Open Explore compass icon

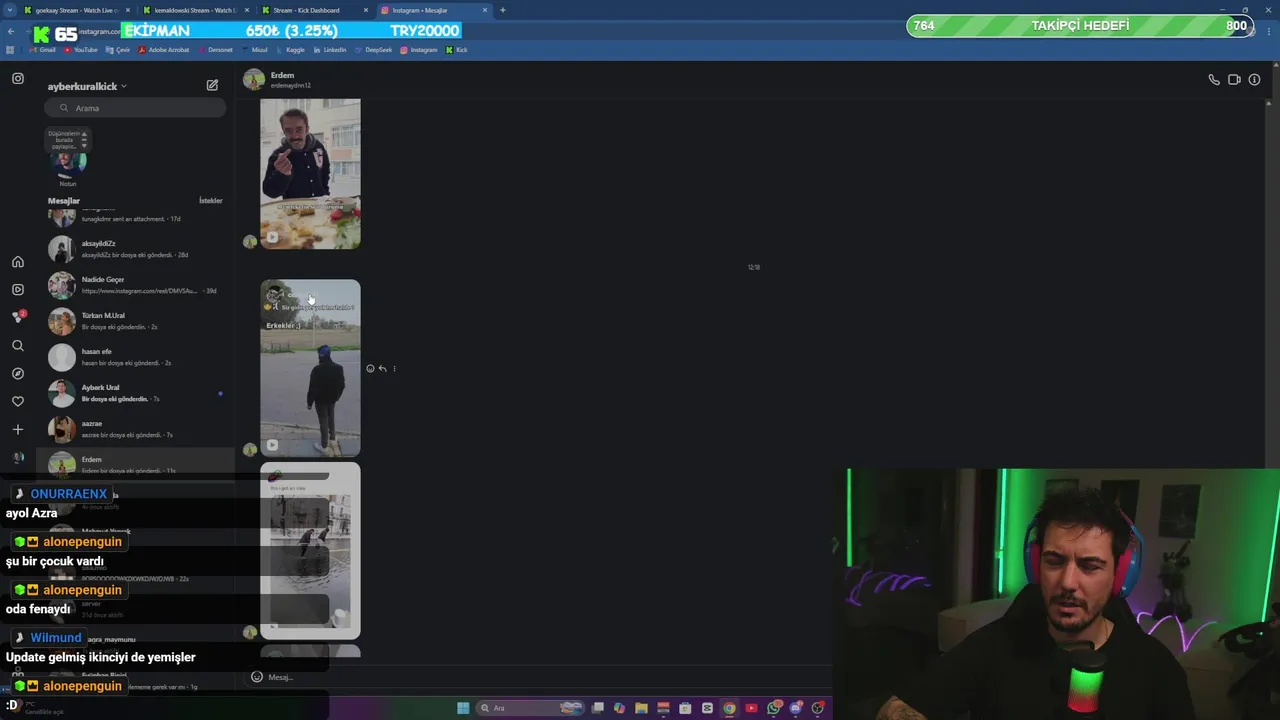(18, 373)
